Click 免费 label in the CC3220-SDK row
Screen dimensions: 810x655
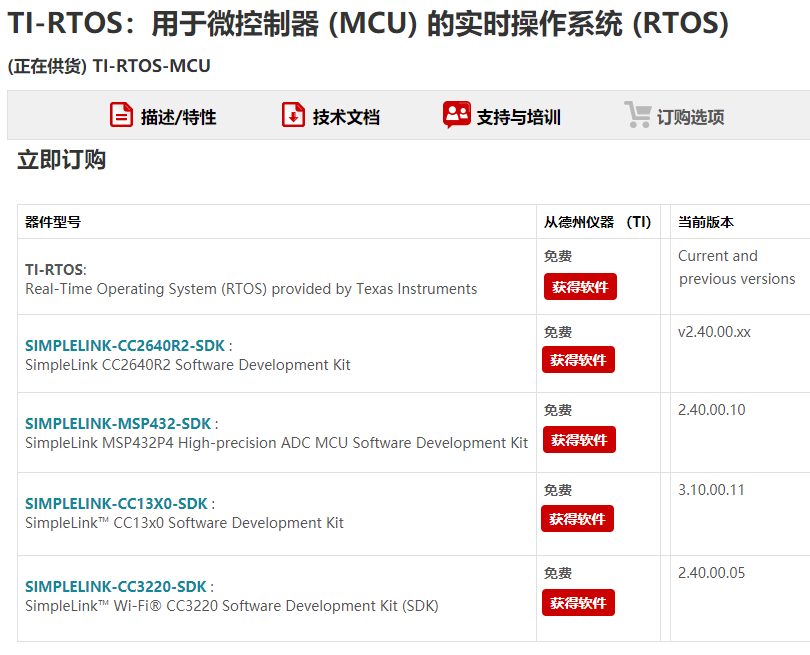558,573
